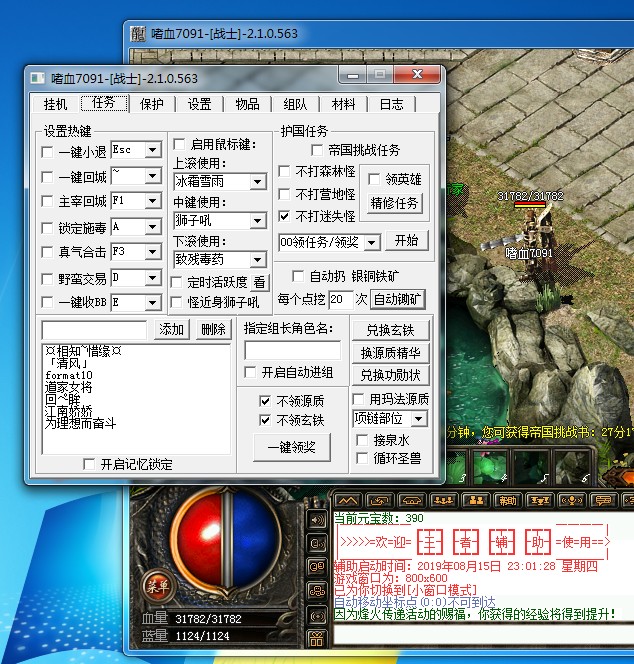Expand the 致残毒药 scroll-down dropdown
Viewport: 634px width, 664px height.
pyautogui.click(x=257, y=260)
